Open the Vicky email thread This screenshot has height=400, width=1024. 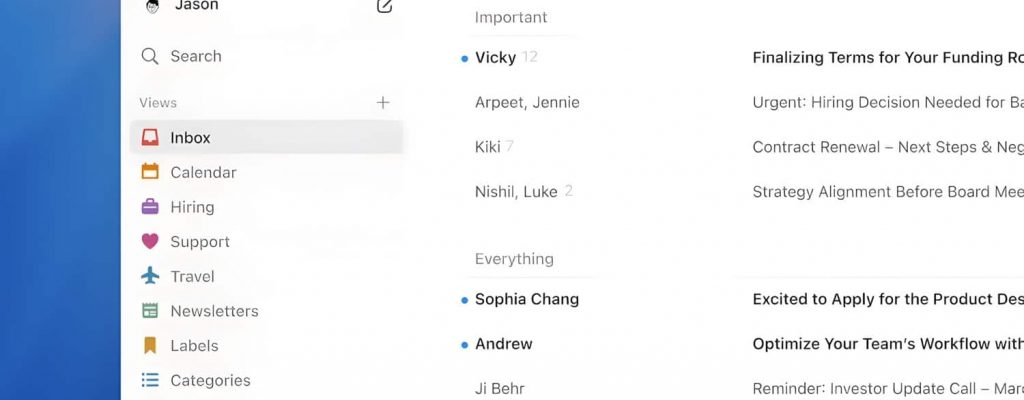495,58
